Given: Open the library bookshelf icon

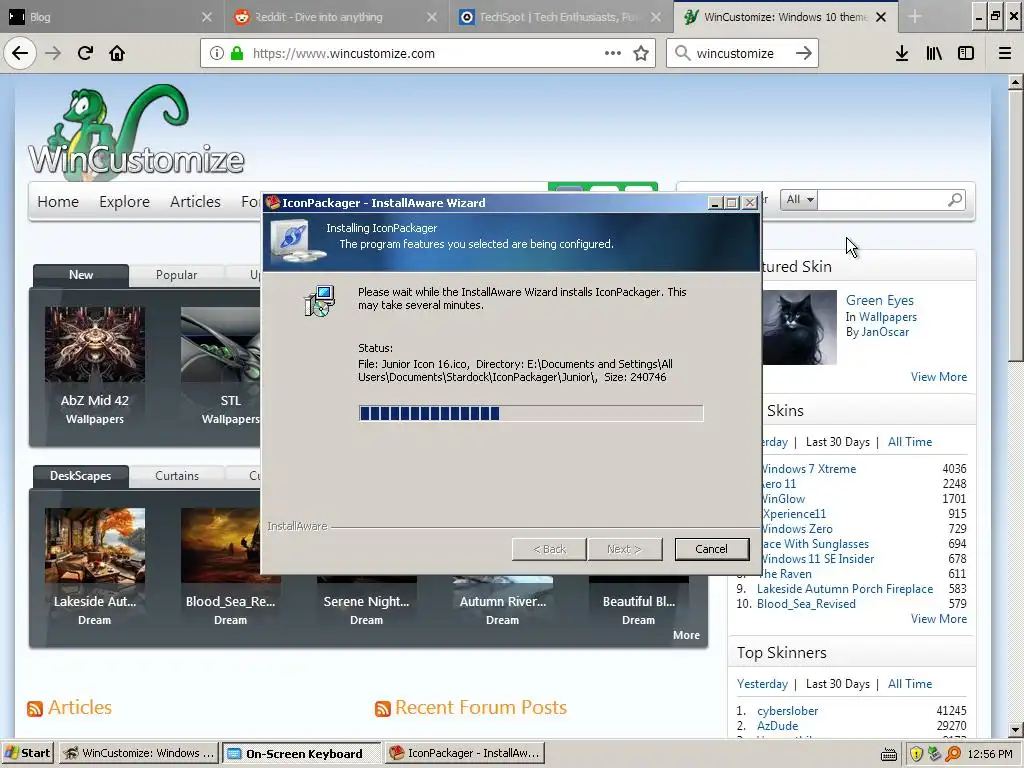Looking at the screenshot, I should [x=934, y=53].
